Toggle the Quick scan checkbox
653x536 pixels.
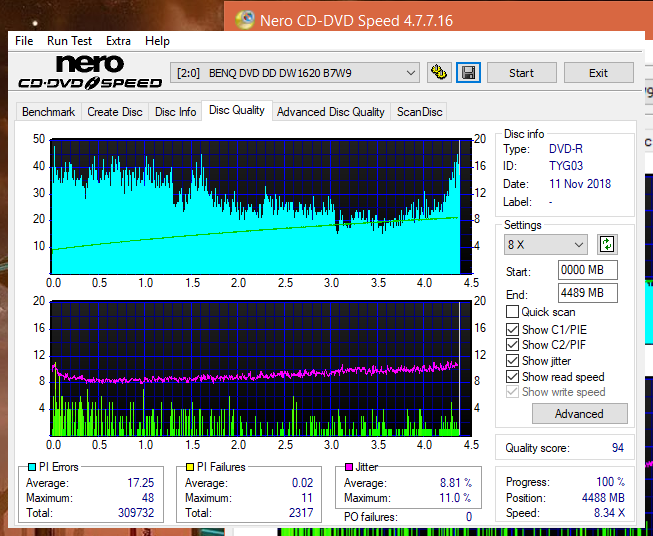tap(512, 312)
